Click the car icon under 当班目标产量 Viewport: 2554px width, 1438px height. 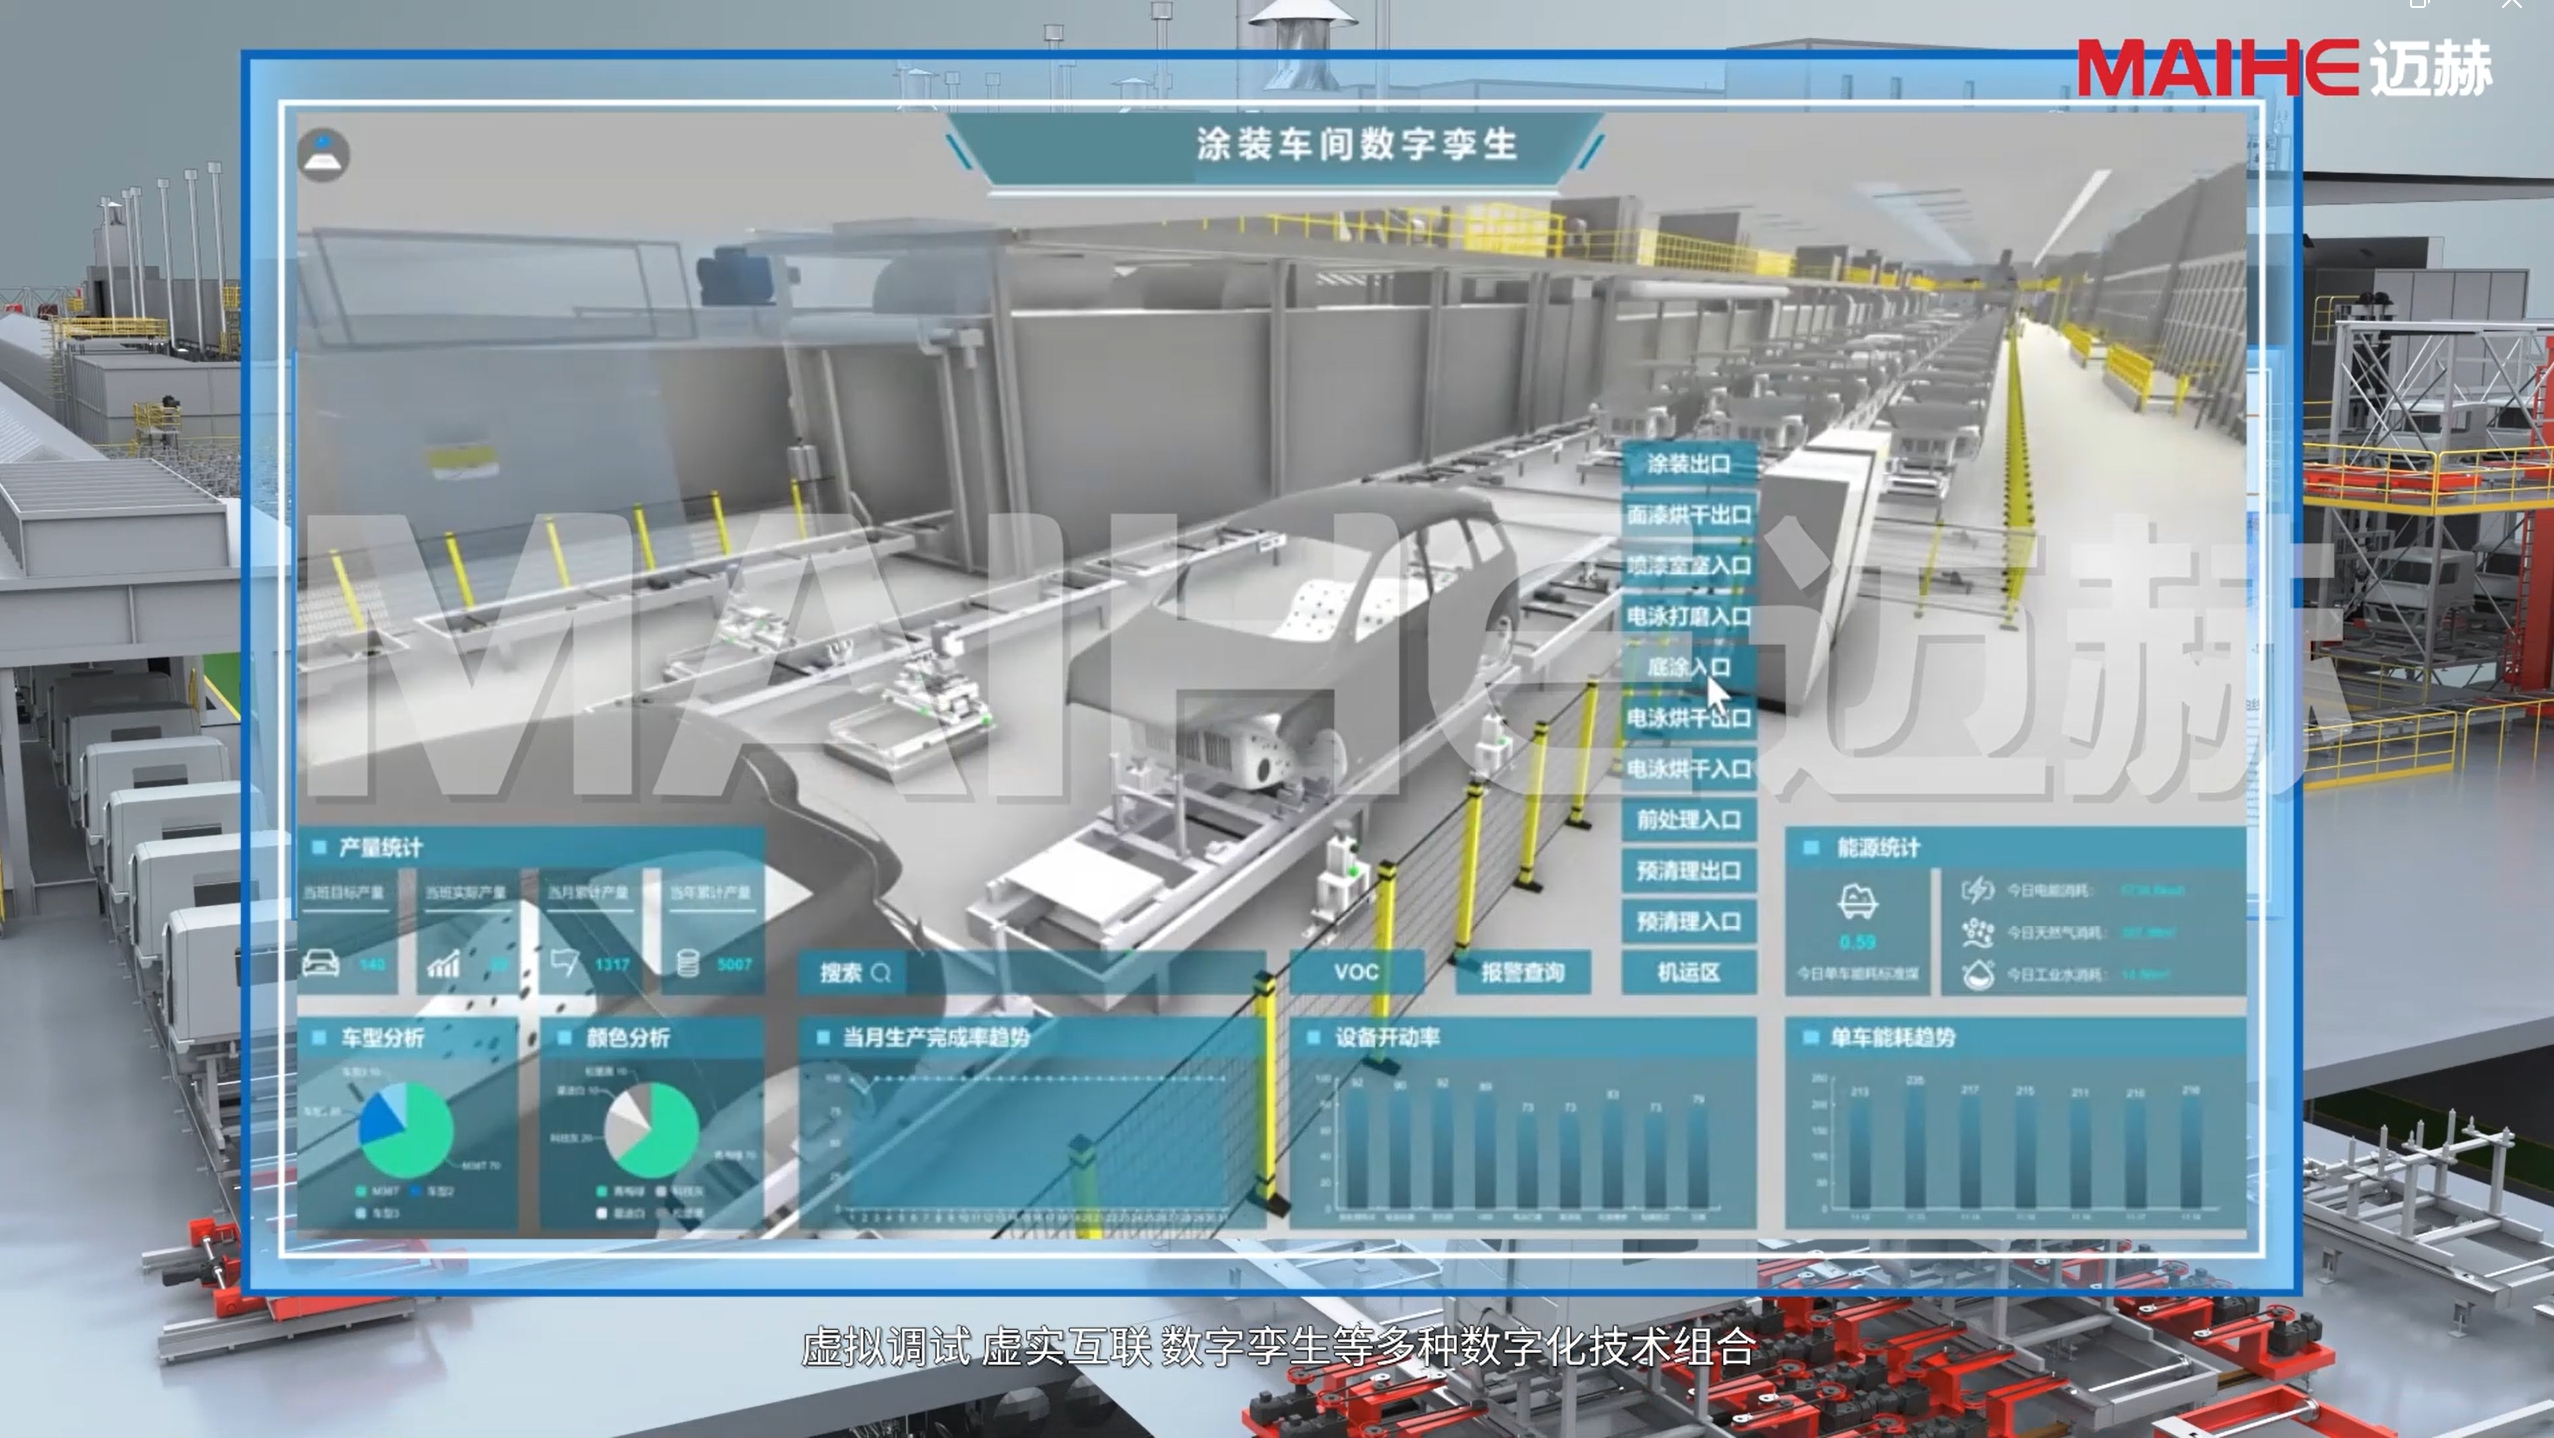pyautogui.click(x=321, y=964)
